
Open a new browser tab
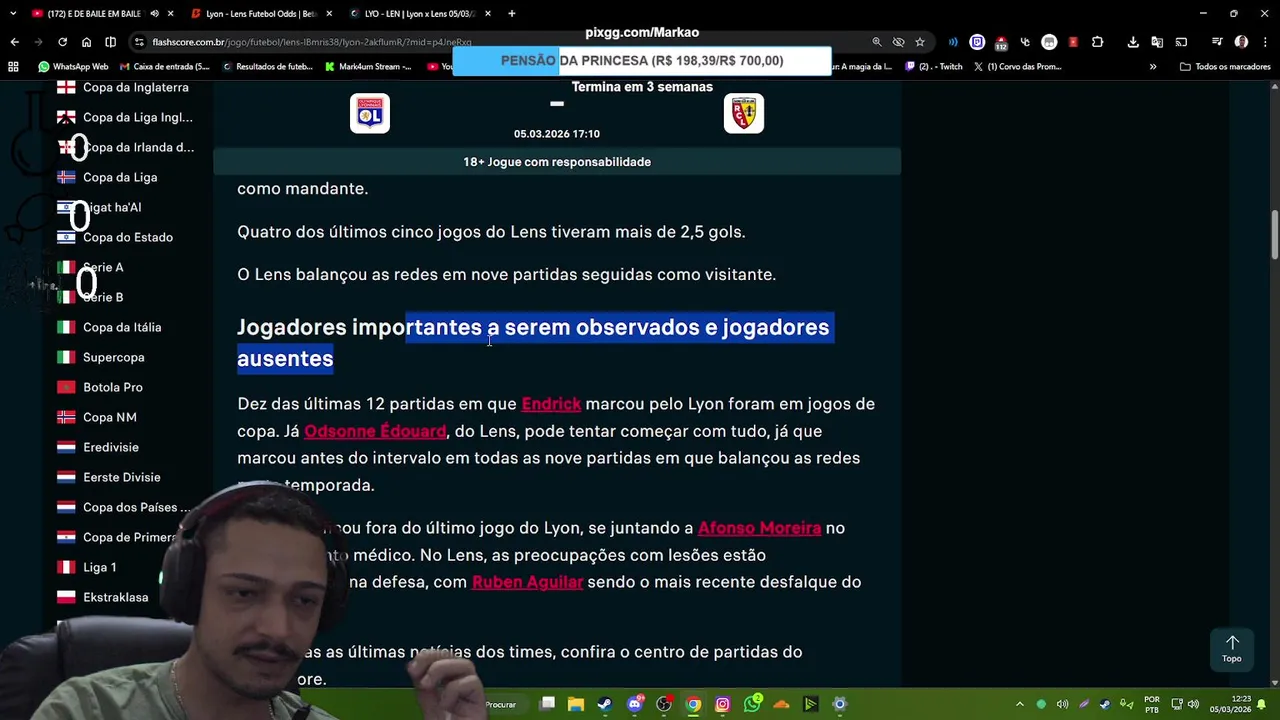click(511, 14)
